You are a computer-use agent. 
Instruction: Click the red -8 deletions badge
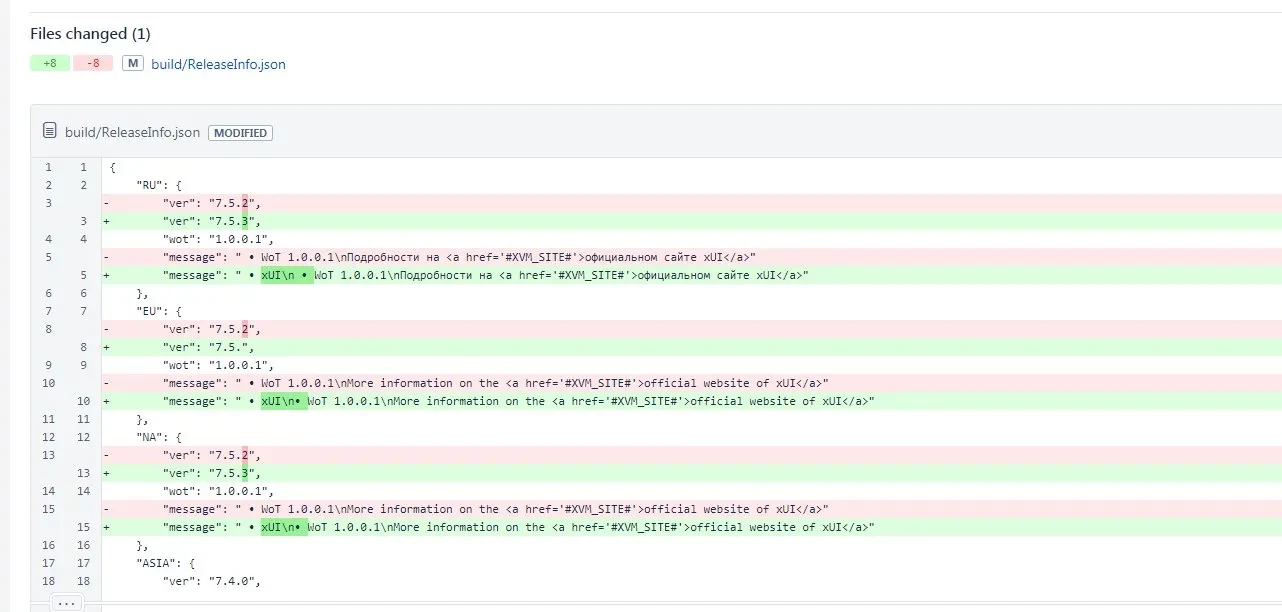tap(93, 64)
